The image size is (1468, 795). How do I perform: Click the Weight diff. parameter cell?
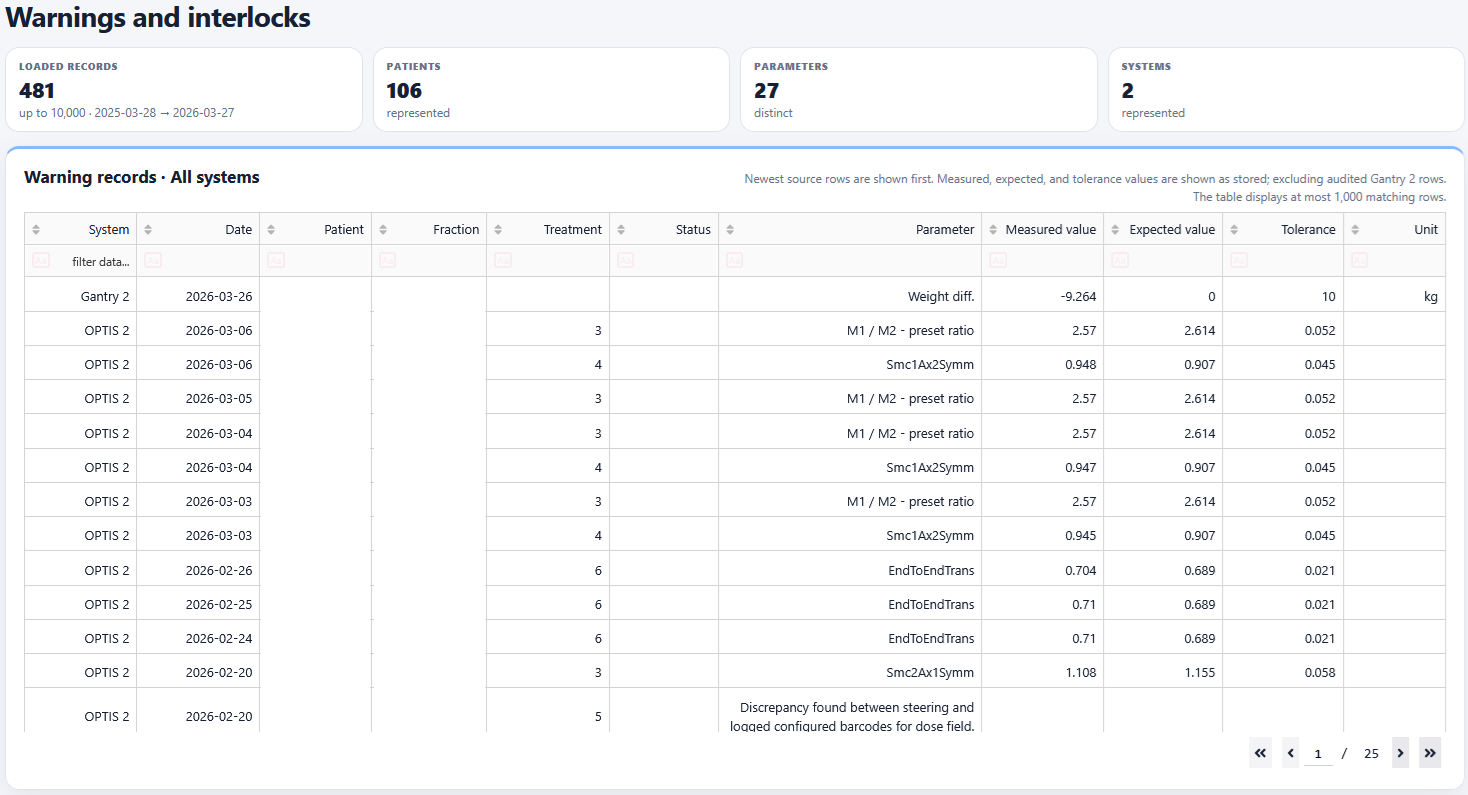coord(850,296)
